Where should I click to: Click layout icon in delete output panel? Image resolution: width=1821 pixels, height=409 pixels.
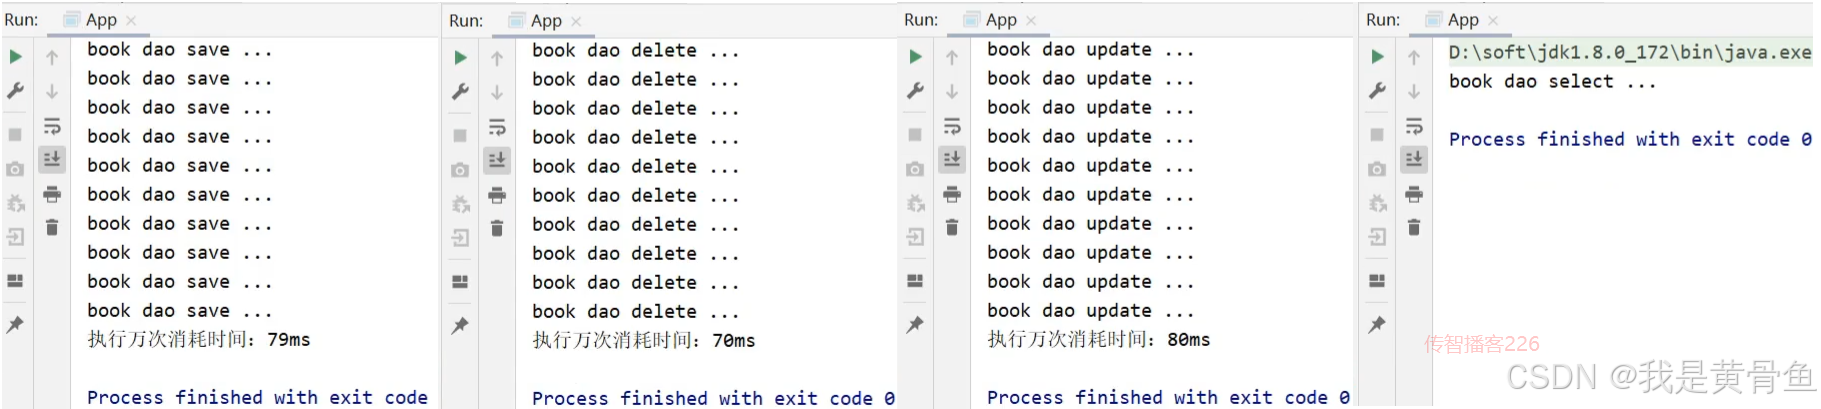pos(460,282)
